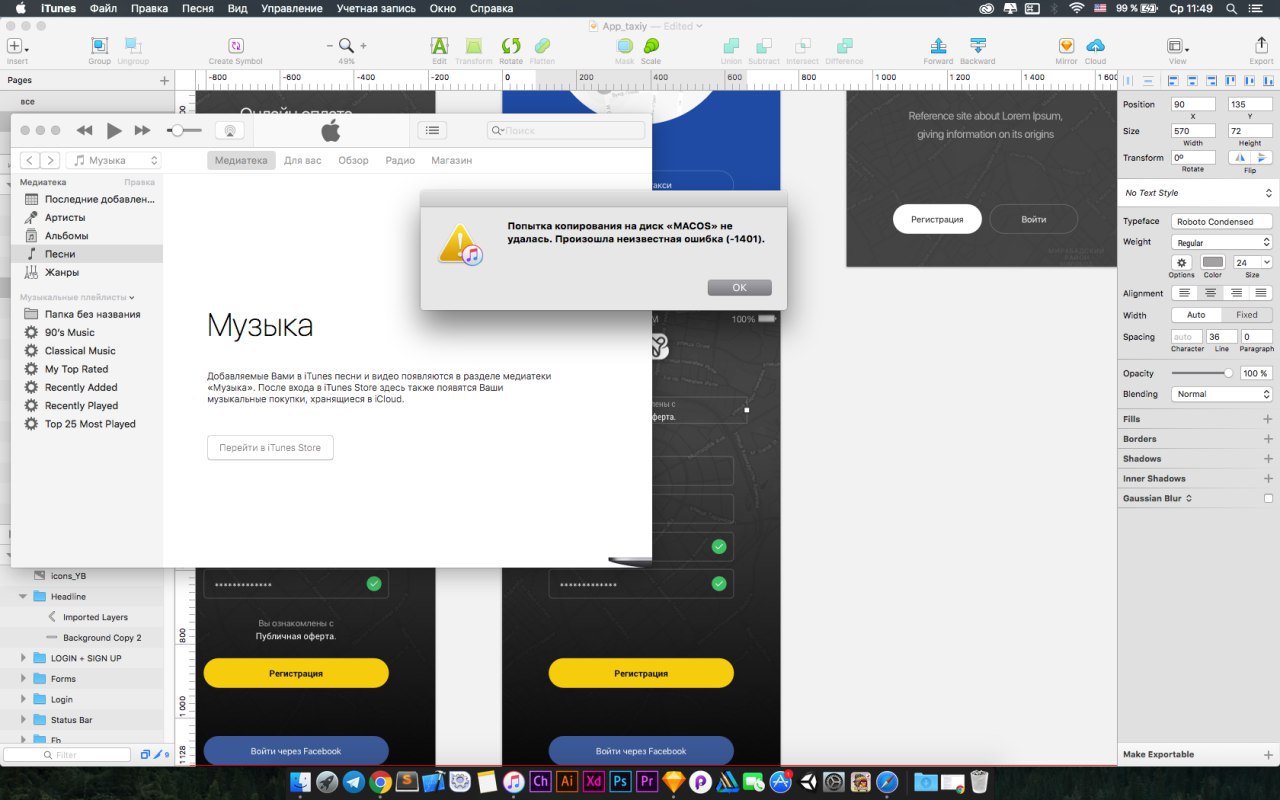Flip layer horizontally in inspector

[x=1238, y=158]
